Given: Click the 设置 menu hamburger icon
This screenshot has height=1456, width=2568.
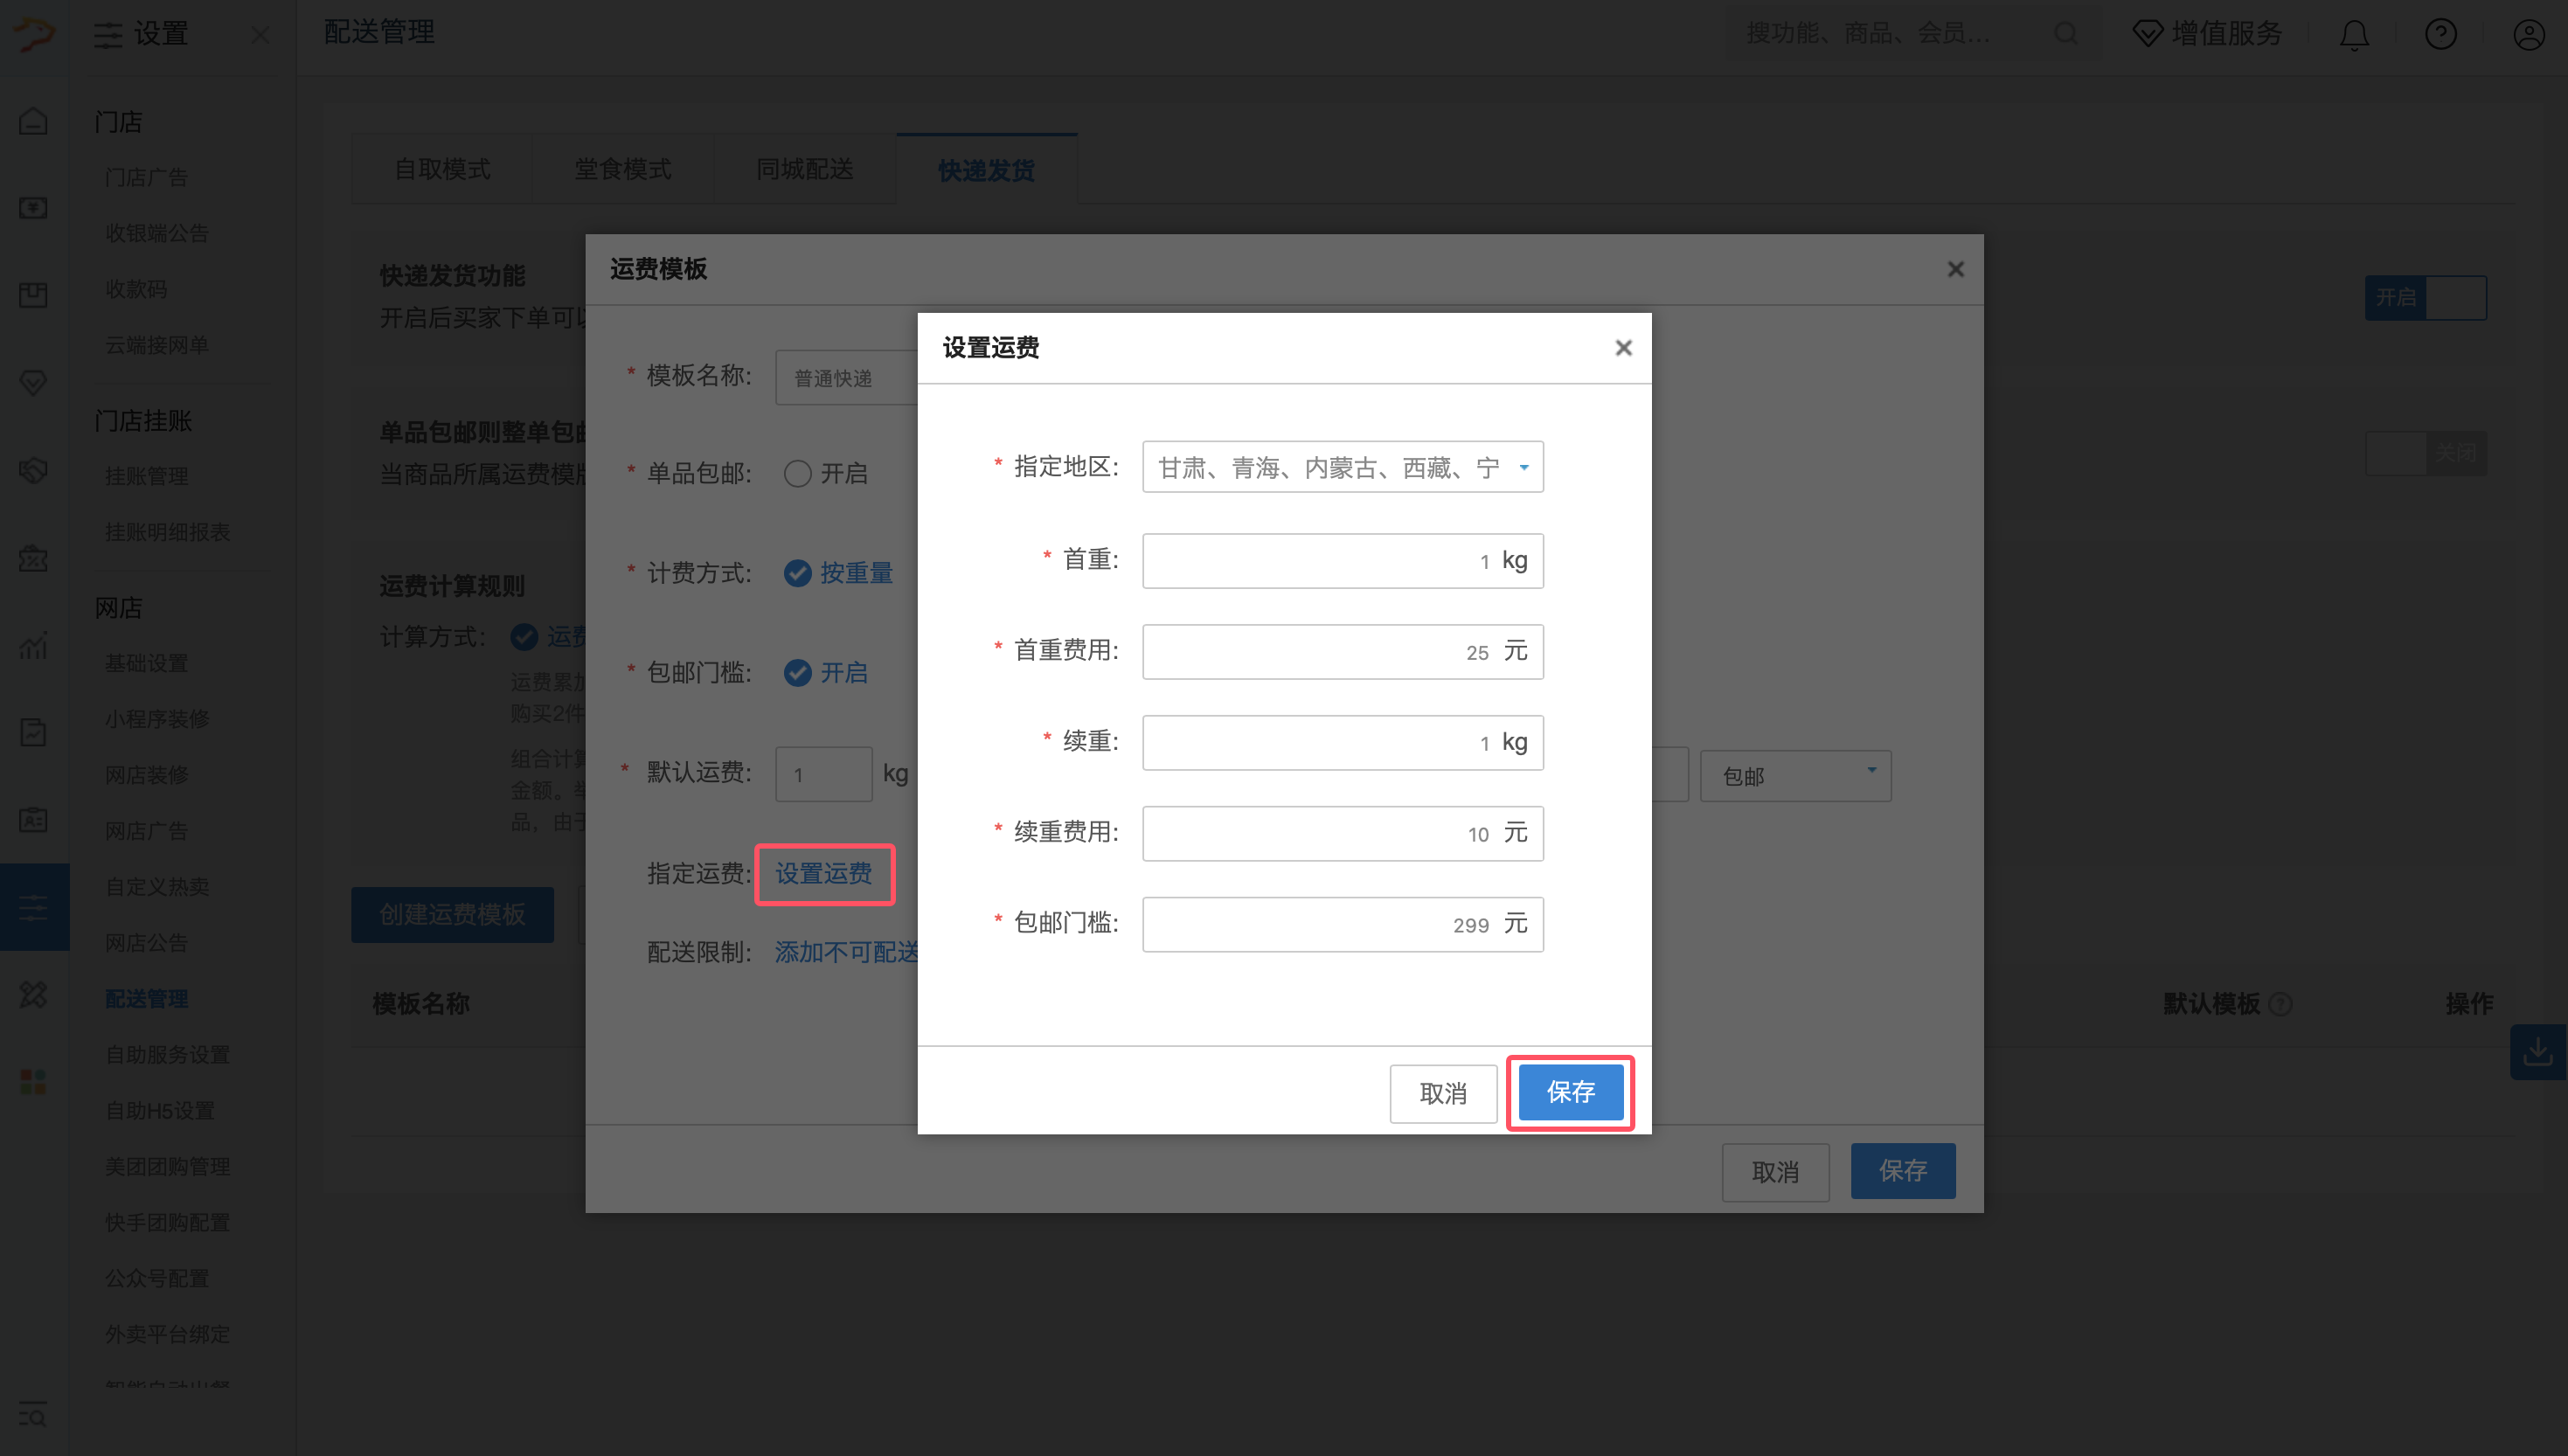Looking at the screenshot, I should click(x=108, y=35).
